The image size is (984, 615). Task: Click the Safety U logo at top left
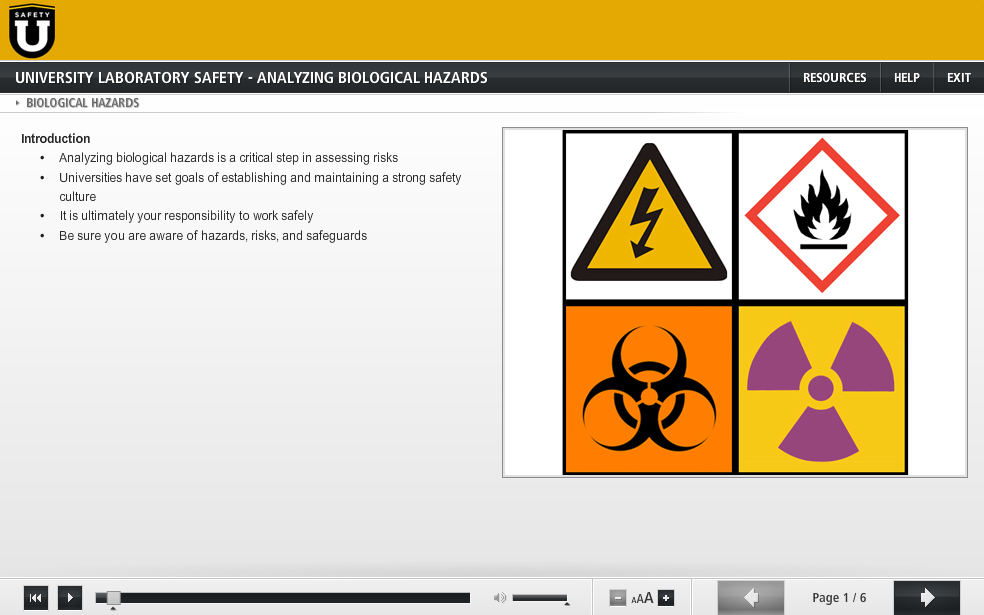pos(31,30)
